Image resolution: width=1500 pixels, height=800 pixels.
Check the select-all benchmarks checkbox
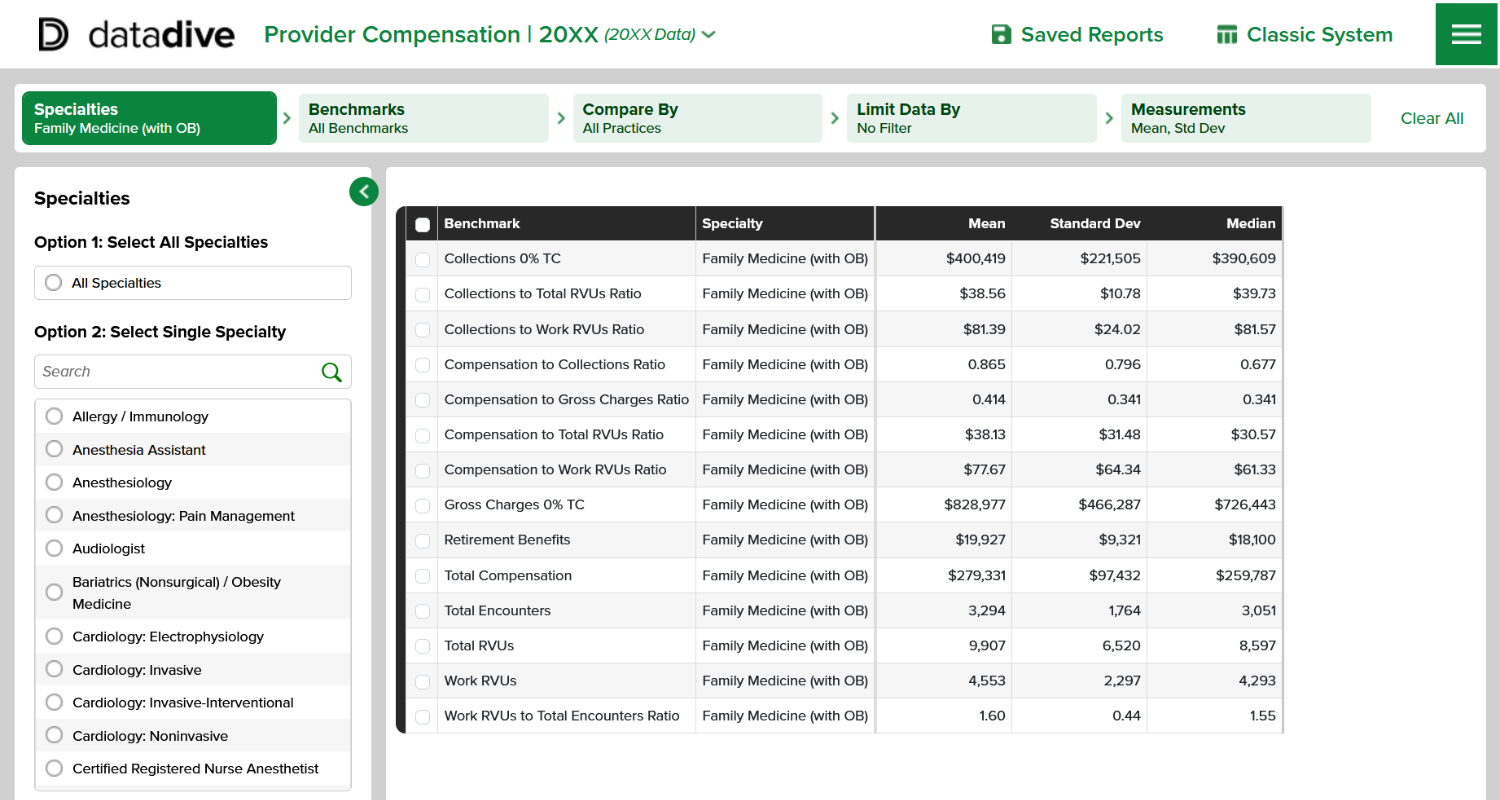(x=422, y=224)
